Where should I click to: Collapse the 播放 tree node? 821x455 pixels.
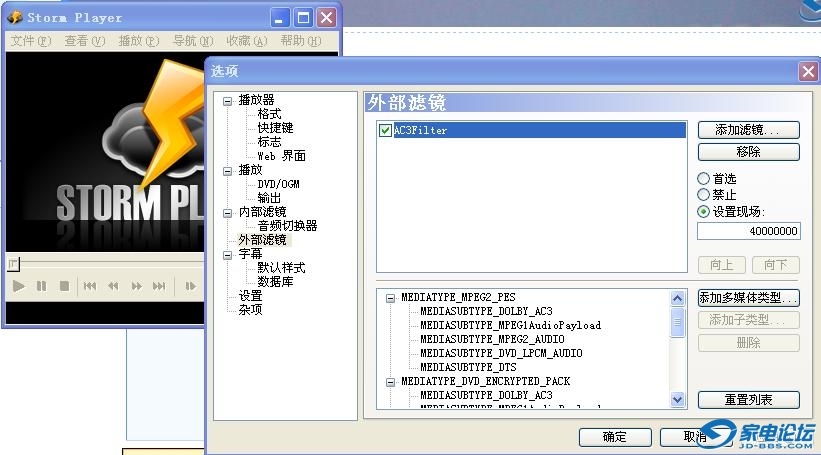(x=227, y=171)
